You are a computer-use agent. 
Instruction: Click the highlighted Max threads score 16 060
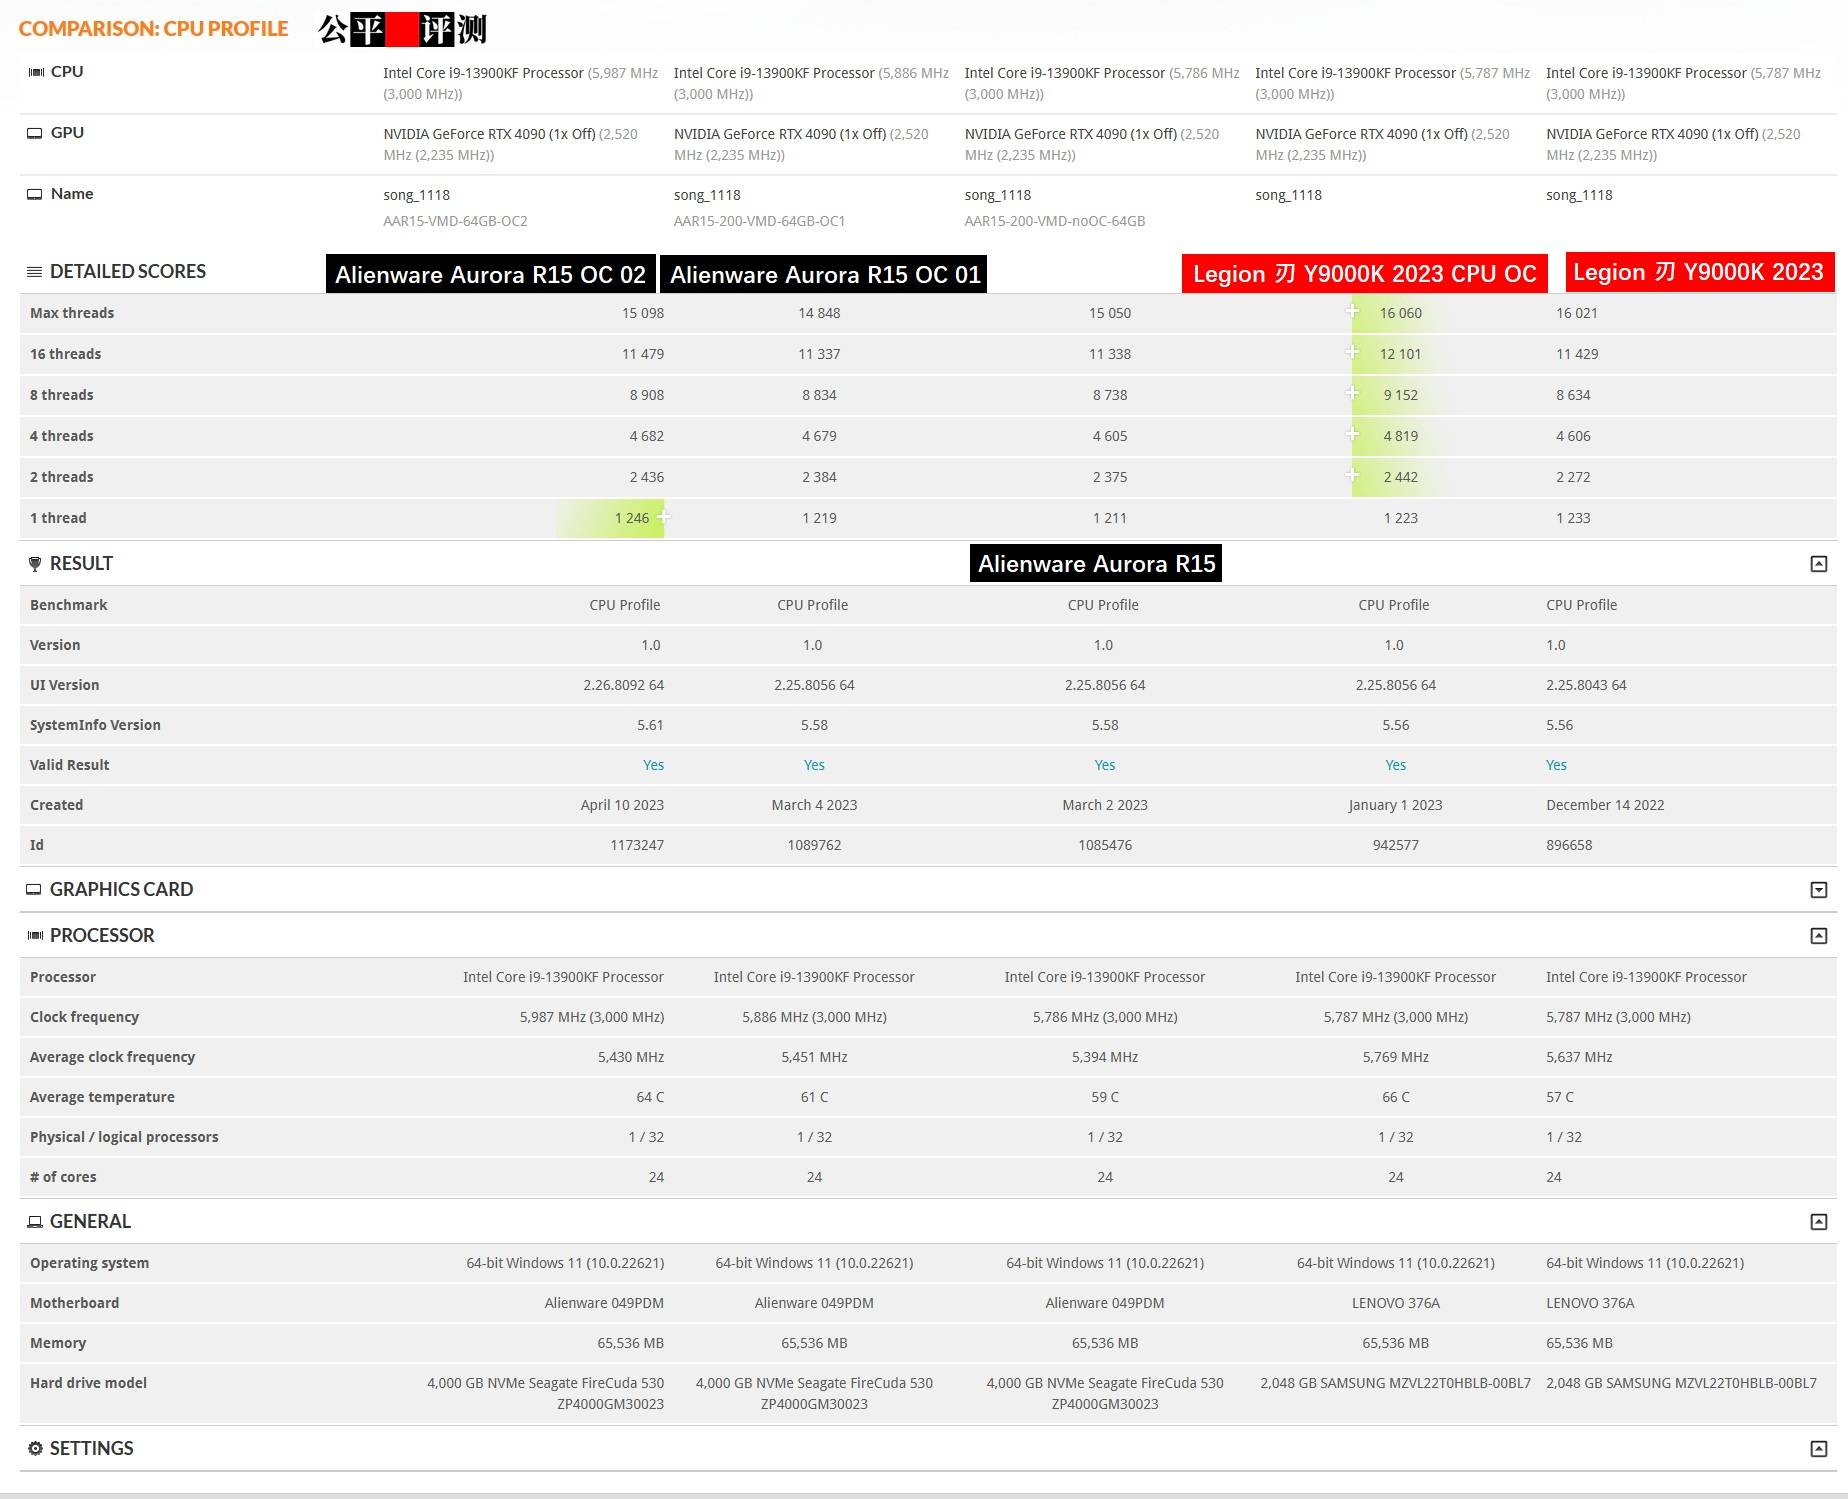pyautogui.click(x=1400, y=313)
